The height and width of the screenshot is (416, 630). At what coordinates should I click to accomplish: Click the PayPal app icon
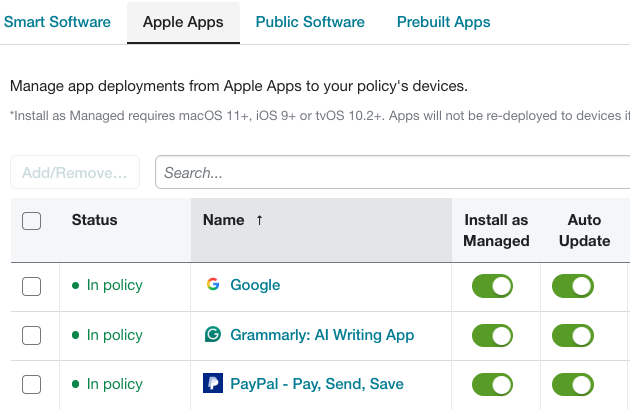[x=213, y=383]
